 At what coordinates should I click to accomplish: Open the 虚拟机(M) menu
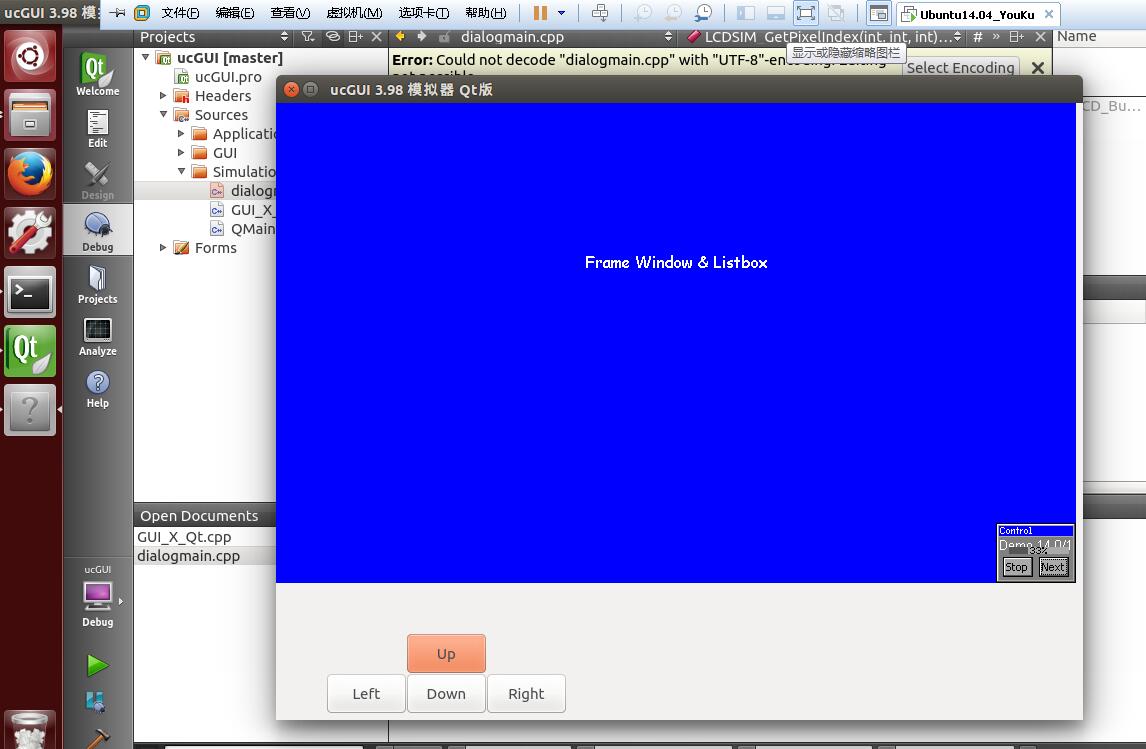354,13
